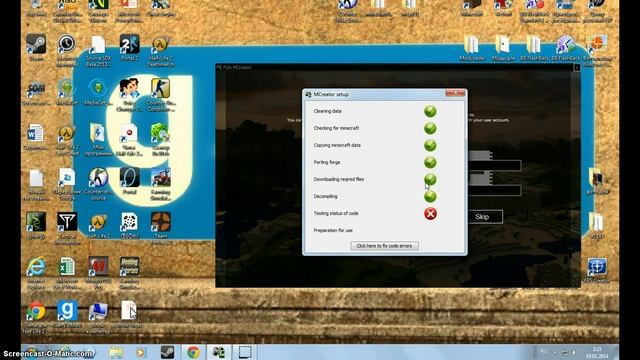The height and width of the screenshot is (360, 640).
Task: Click the lower input field in the Pylo MCreator window
Action: point(495,190)
